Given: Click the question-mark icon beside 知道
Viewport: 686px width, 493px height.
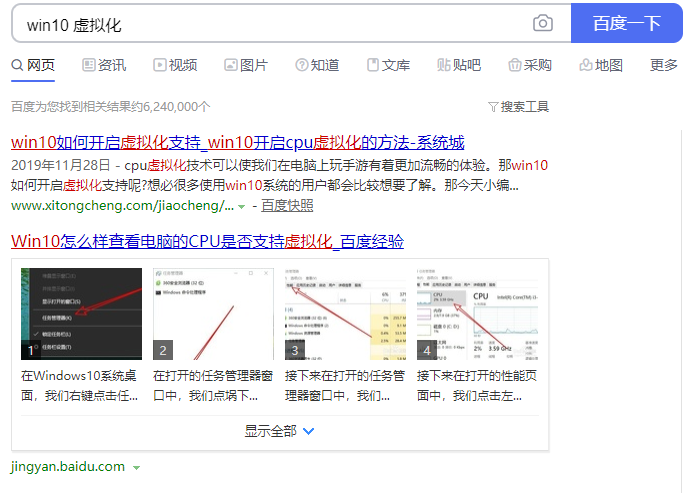Looking at the screenshot, I should point(301,65).
